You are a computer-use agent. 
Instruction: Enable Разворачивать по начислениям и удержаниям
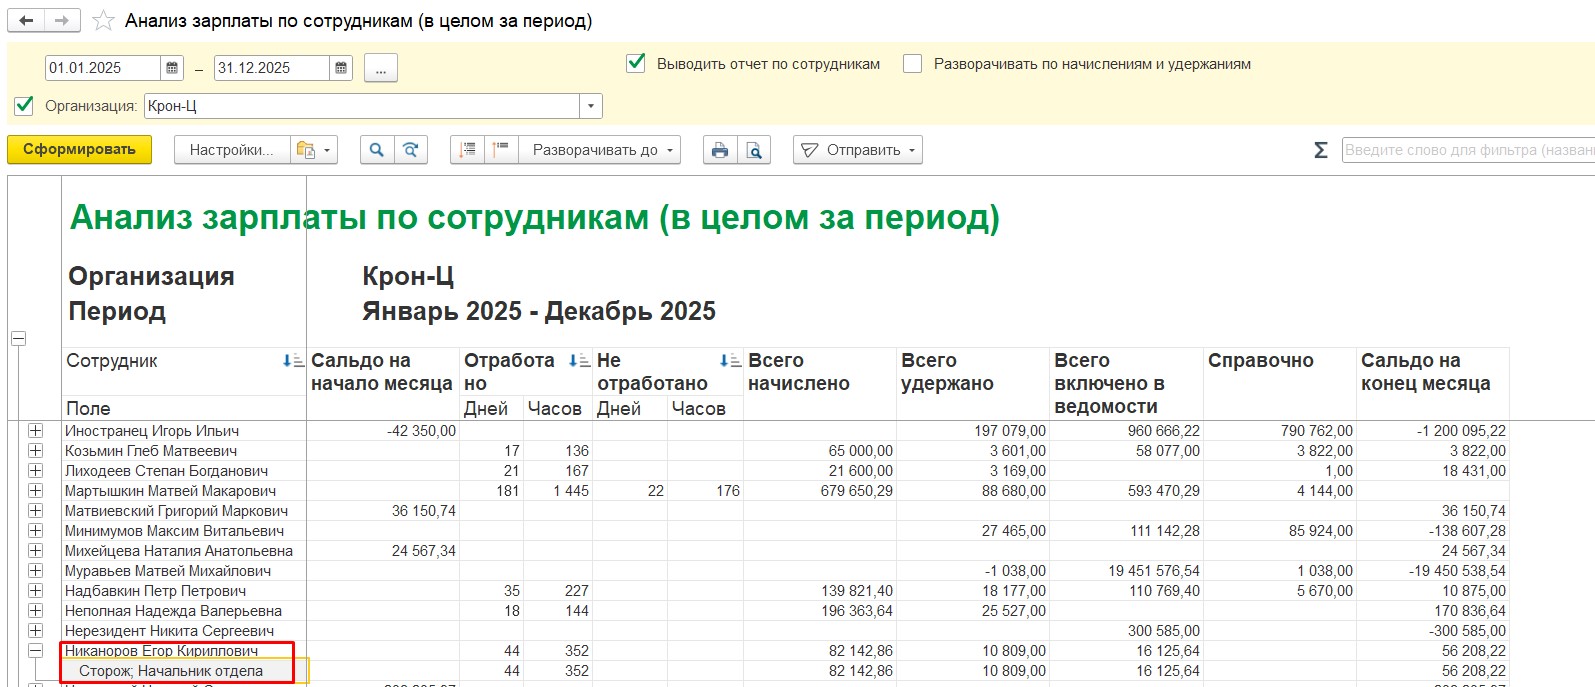point(912,63)
